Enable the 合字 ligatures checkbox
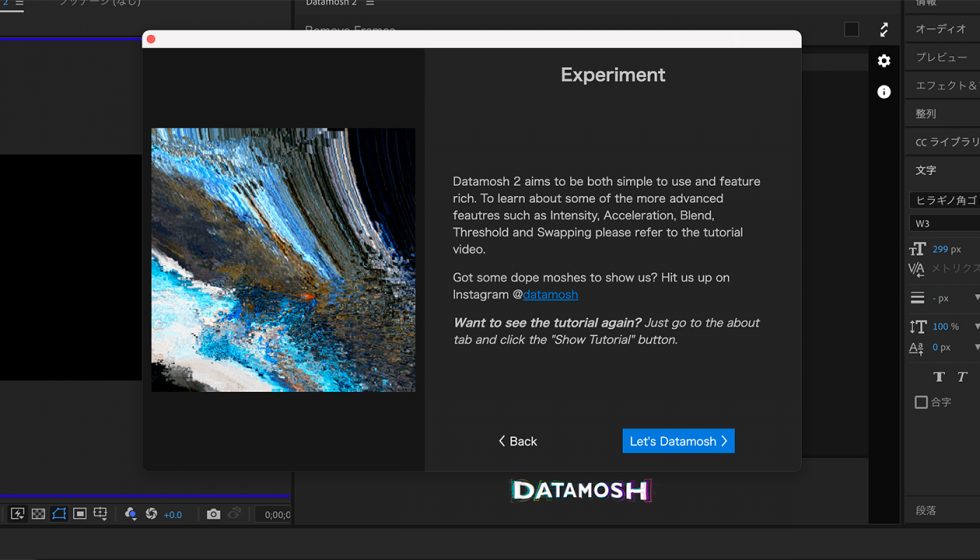Image resolution: width=980 pixels, height=560 pixels. pyautogui.click(x=921, y=402)
